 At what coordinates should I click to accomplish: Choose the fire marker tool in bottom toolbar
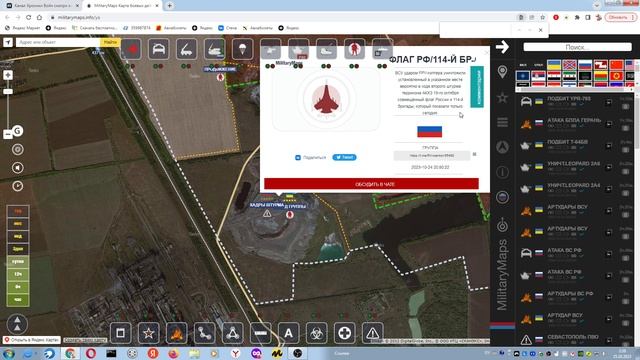coord(176,333)
